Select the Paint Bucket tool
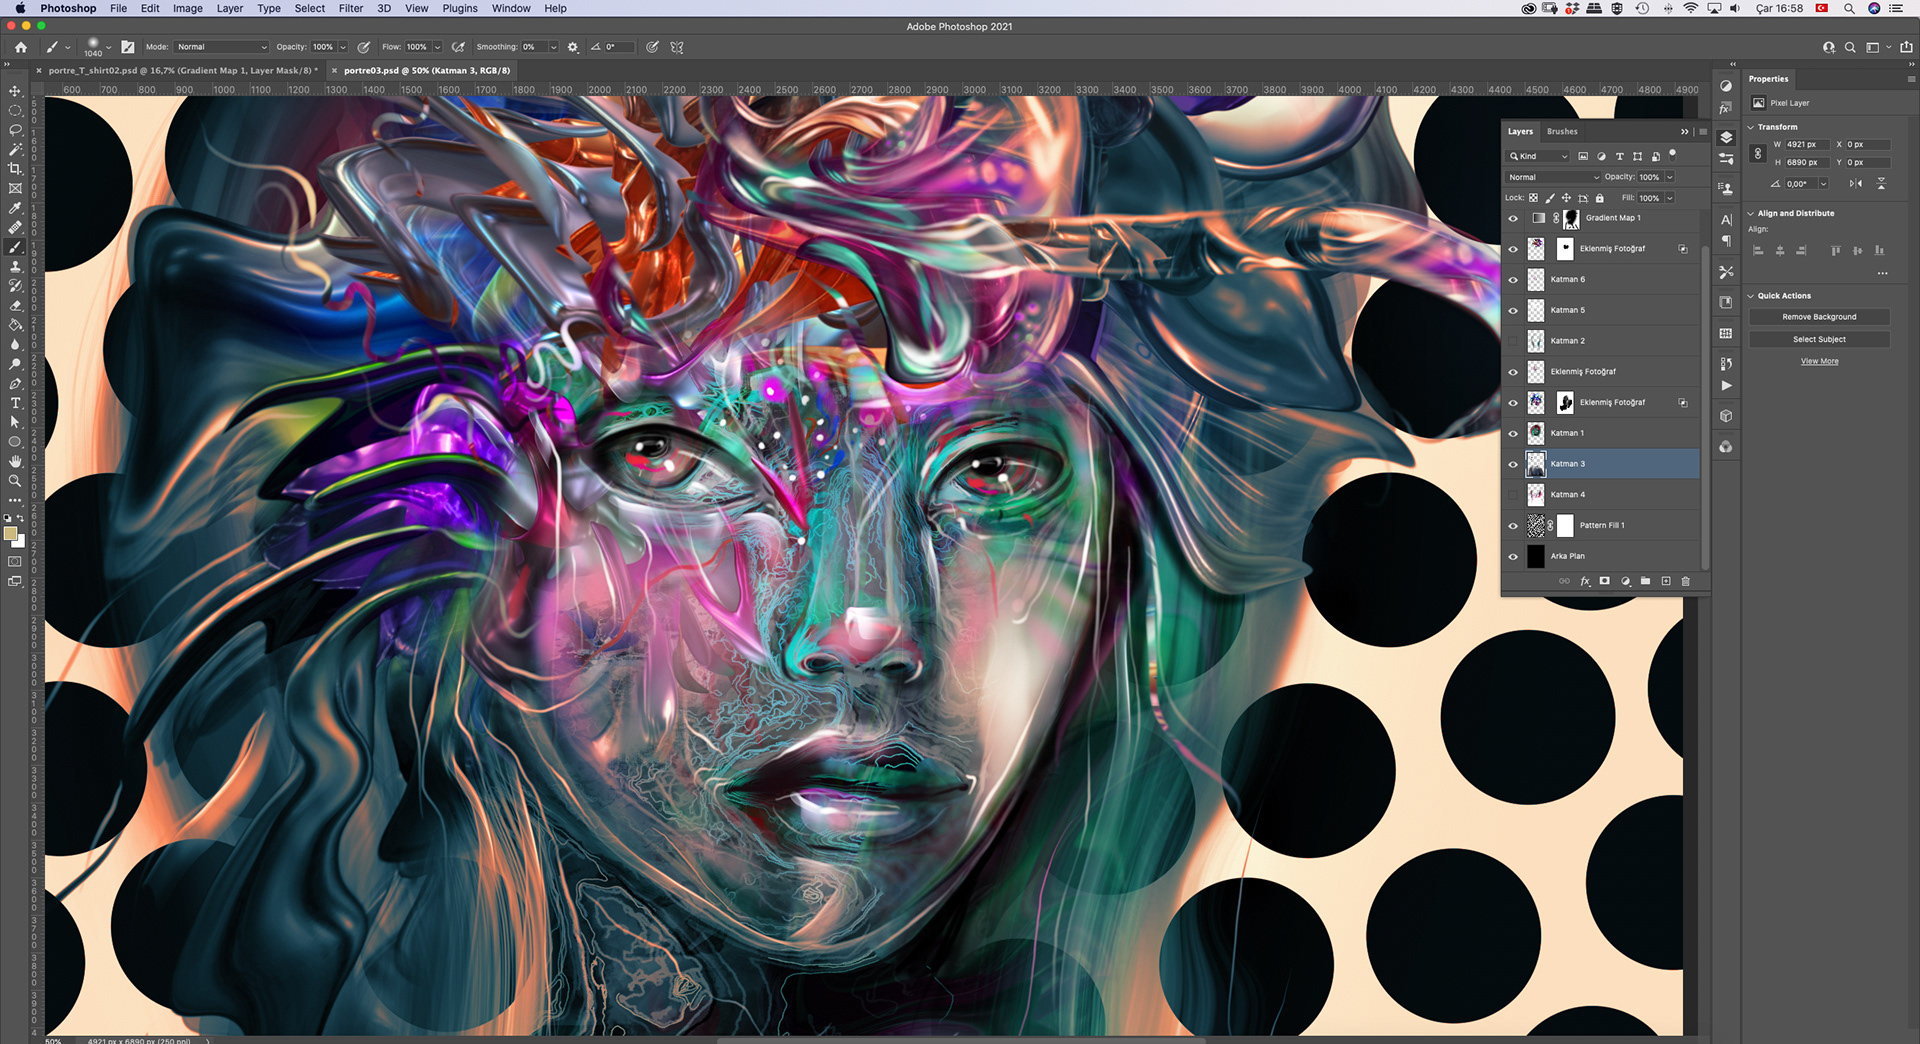The image size is (1920, 1044). pyautogui.click(x=15, y=325)
